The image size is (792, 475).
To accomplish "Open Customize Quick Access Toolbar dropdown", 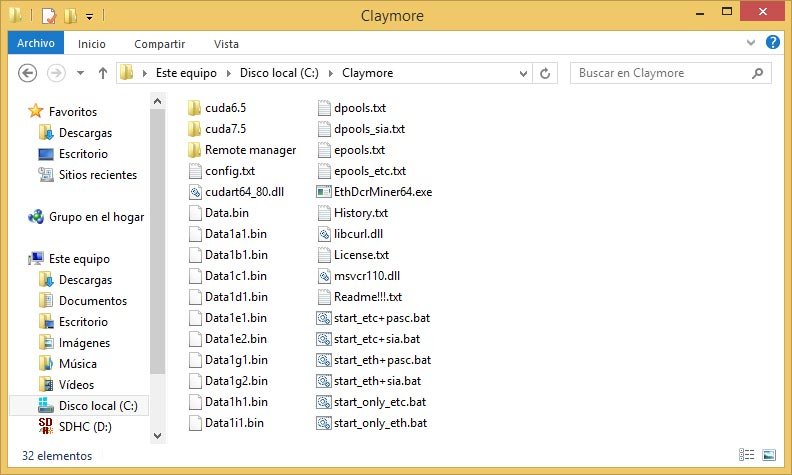I will pos(89,17).
